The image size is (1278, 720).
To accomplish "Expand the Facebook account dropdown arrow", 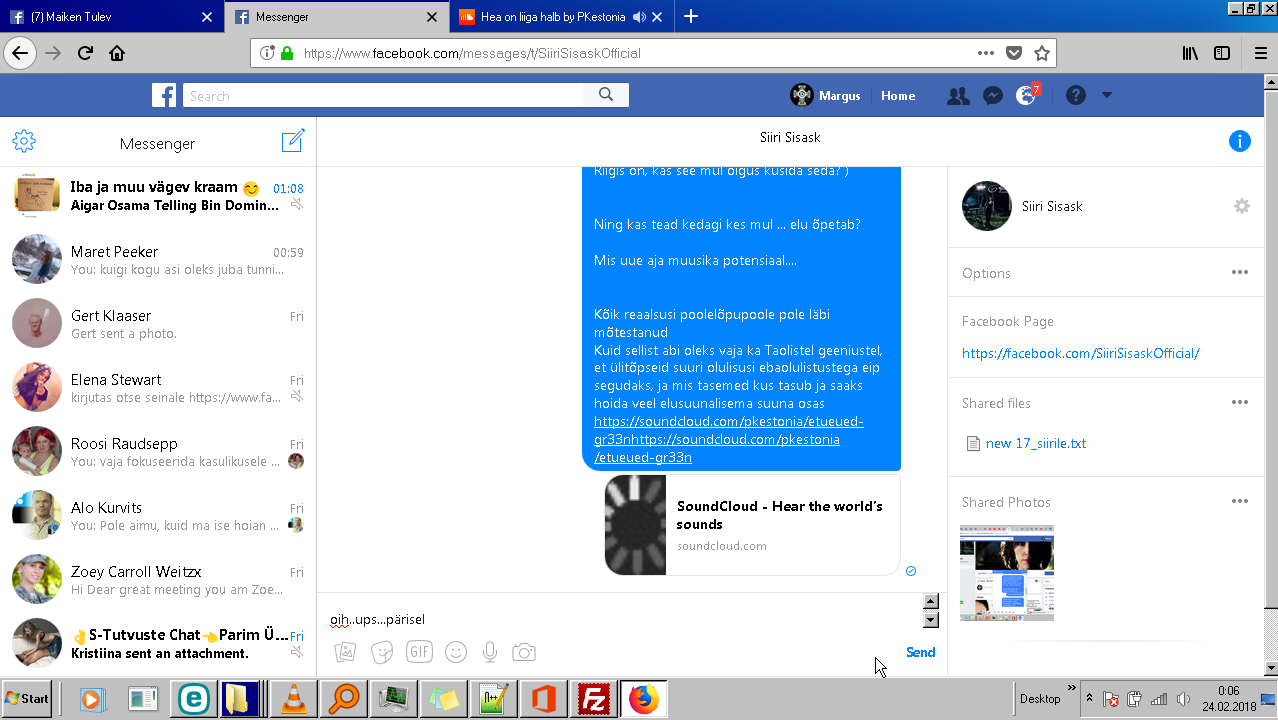I will [1107, 95].
